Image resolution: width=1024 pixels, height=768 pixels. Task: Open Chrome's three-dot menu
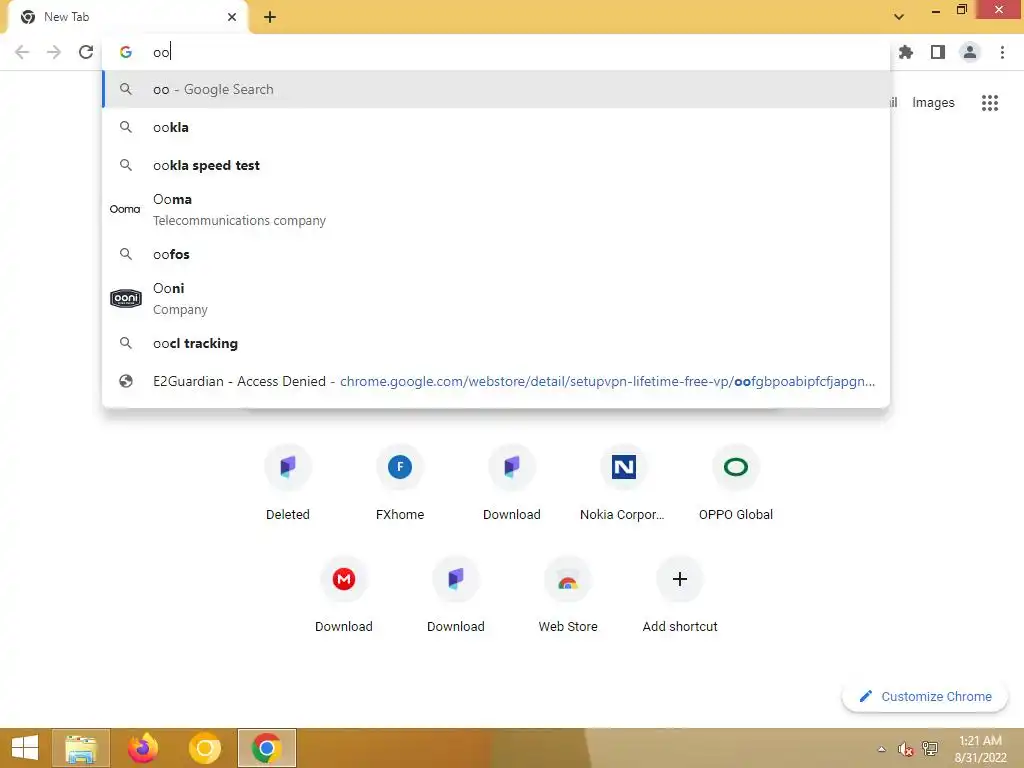point(1002,52)
